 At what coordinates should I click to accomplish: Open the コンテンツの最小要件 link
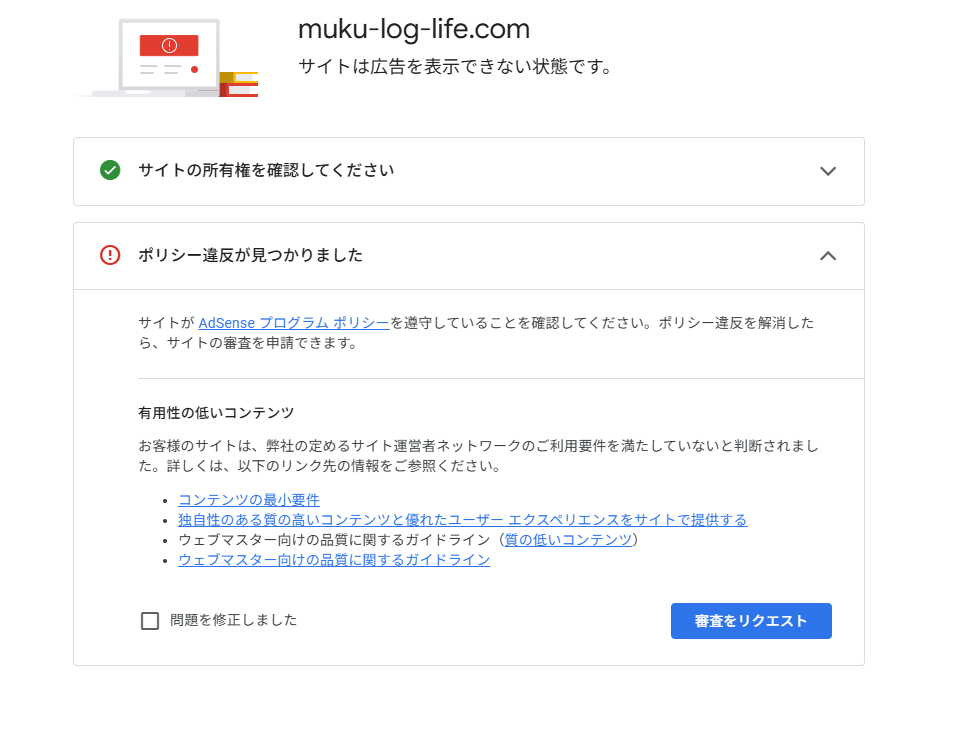(247, 500)
